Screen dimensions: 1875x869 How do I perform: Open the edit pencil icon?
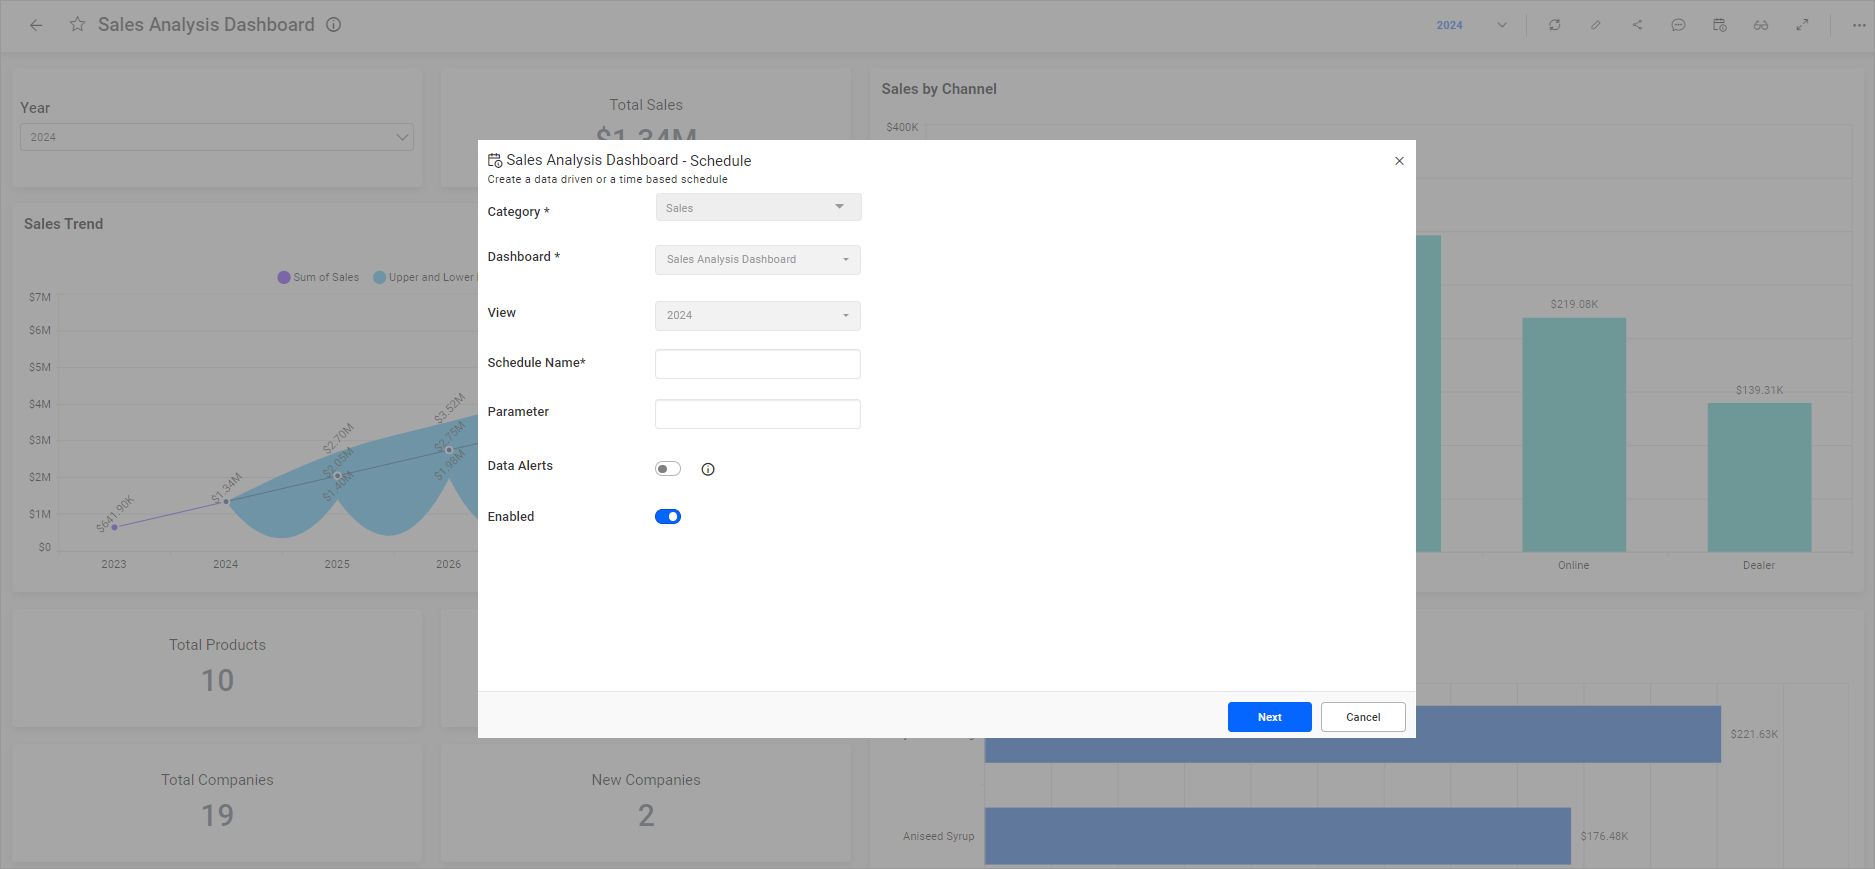[x=1596, y=25]
